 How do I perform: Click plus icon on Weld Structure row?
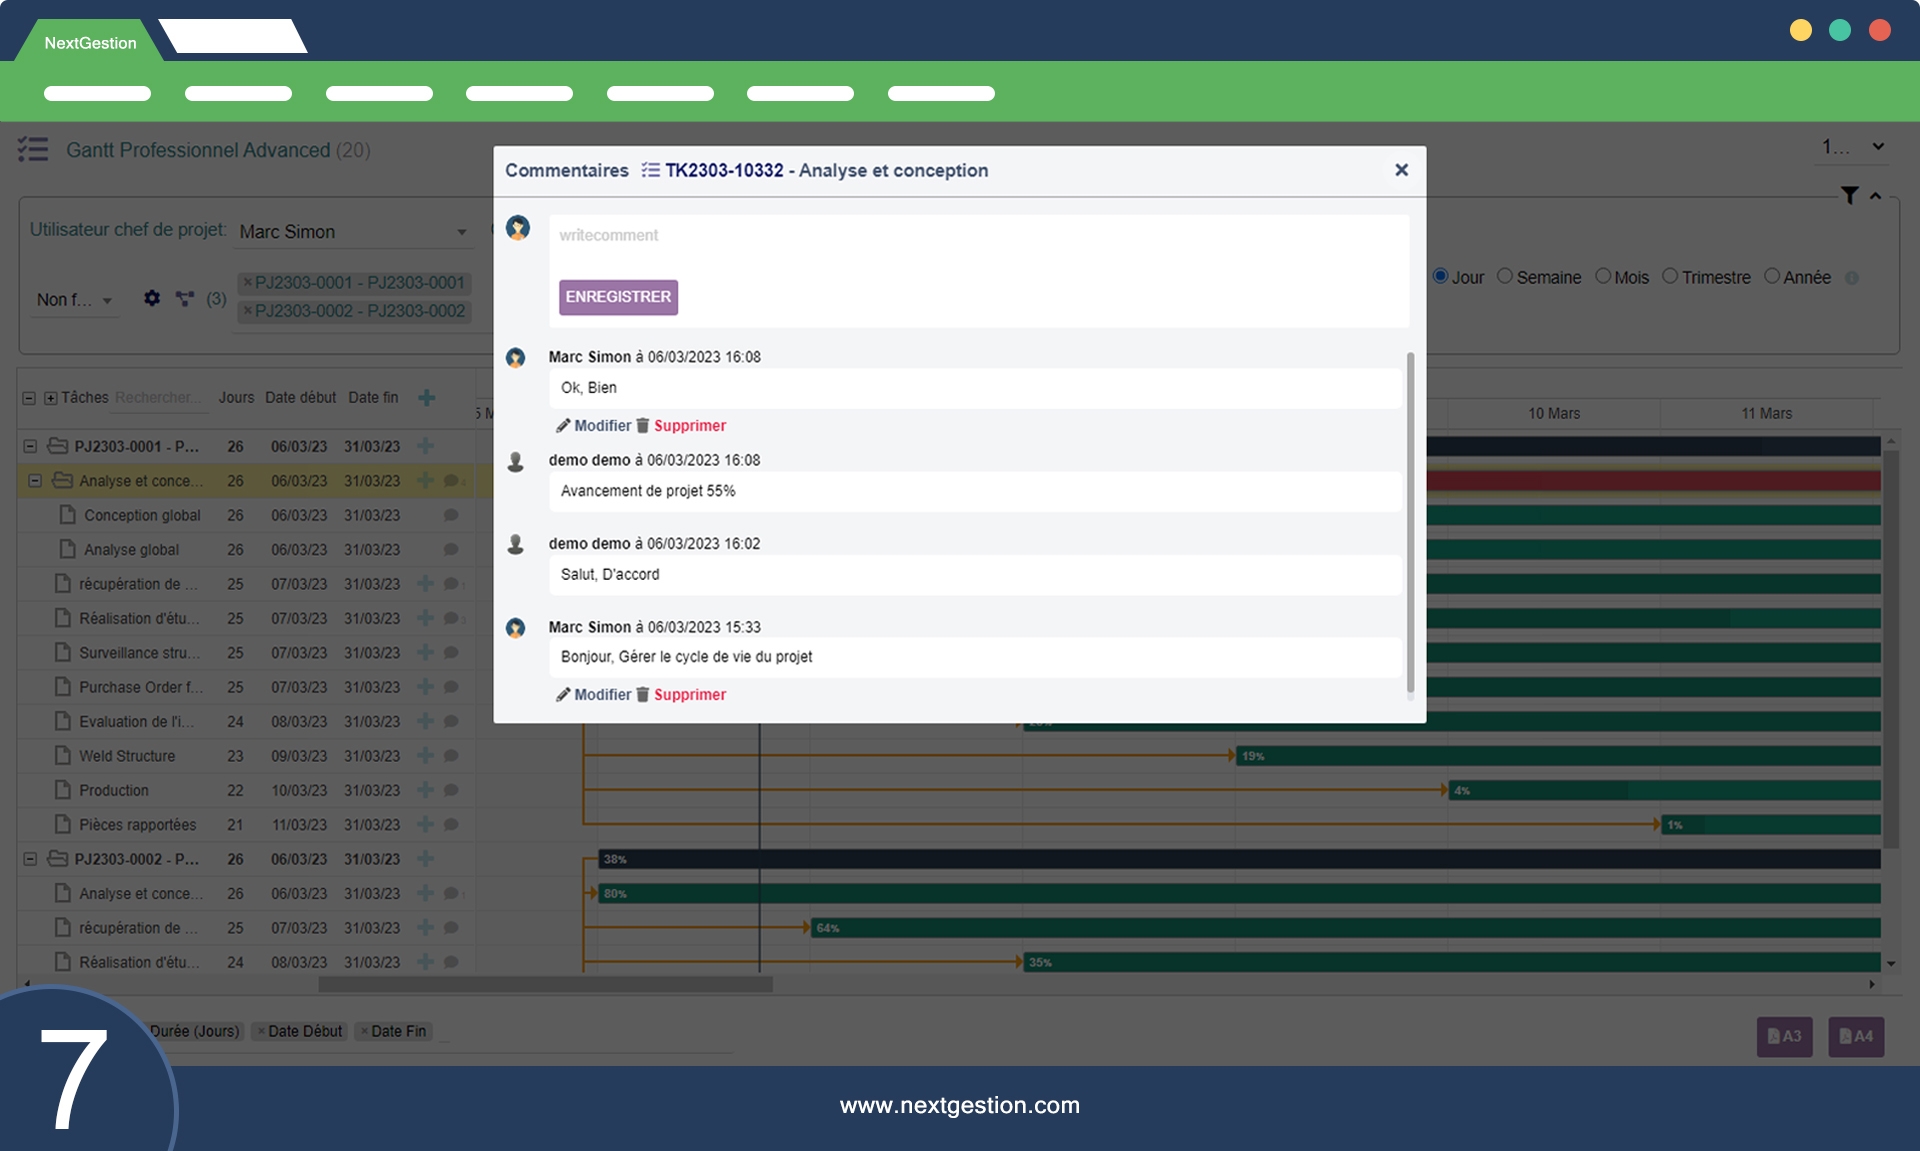click(x=425, y=756)
